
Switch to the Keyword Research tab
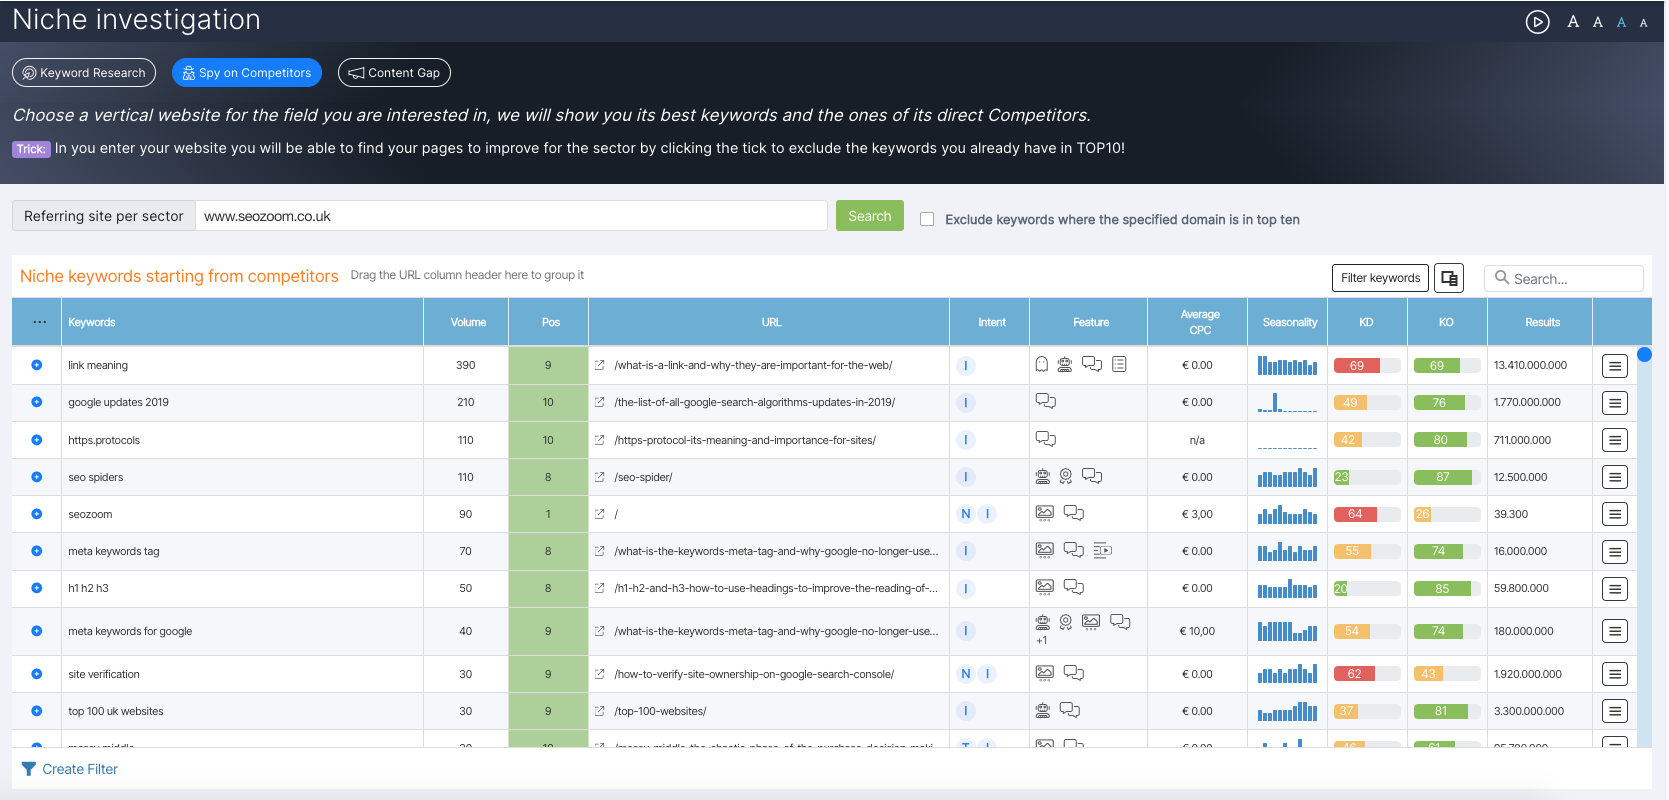84,73
